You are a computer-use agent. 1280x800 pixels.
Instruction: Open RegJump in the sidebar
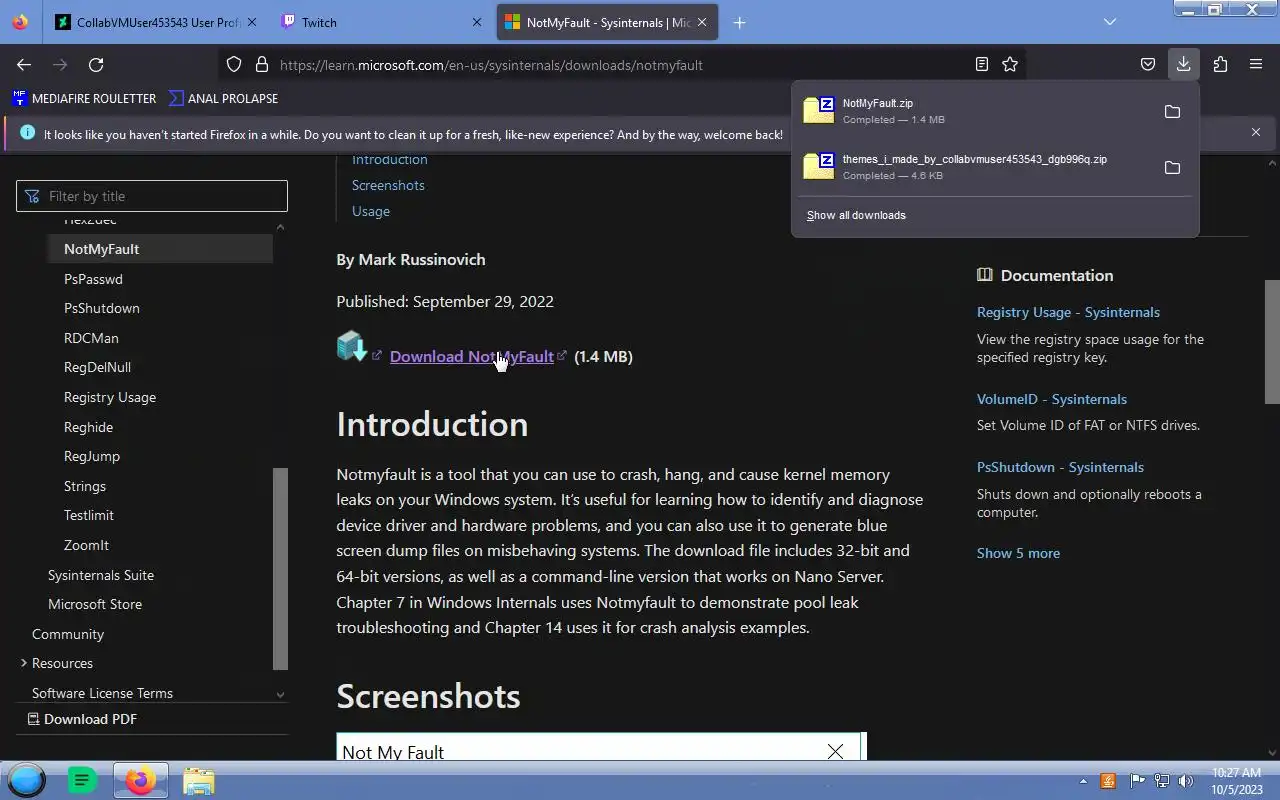pyautogui.click(x=92, y=456)
